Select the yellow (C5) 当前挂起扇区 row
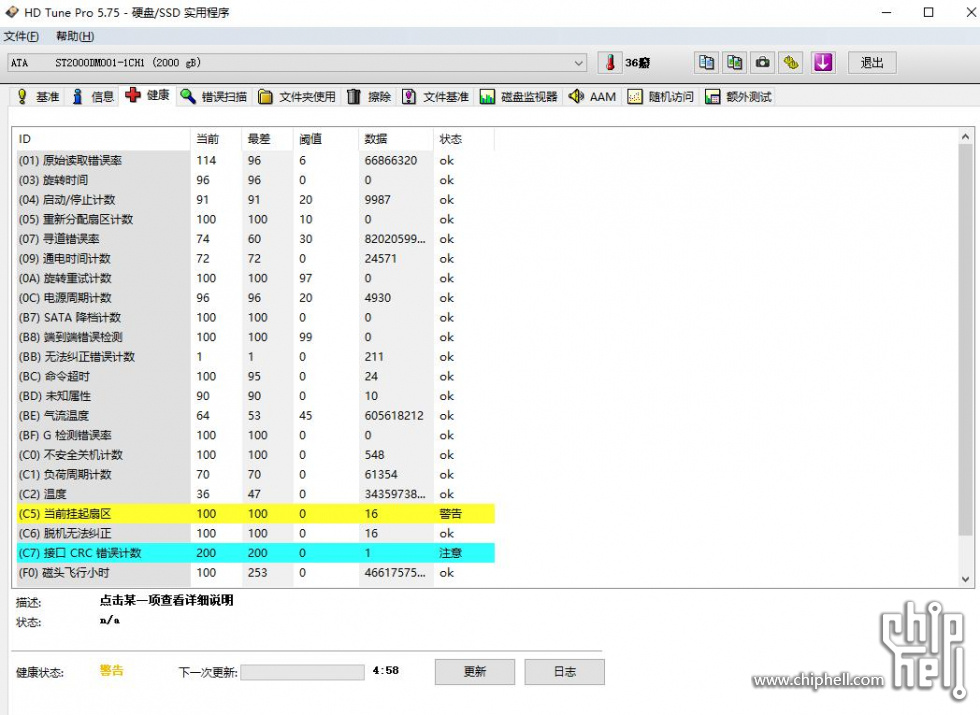Viewport: 980px width, 715px height. [x=254, y=514]
